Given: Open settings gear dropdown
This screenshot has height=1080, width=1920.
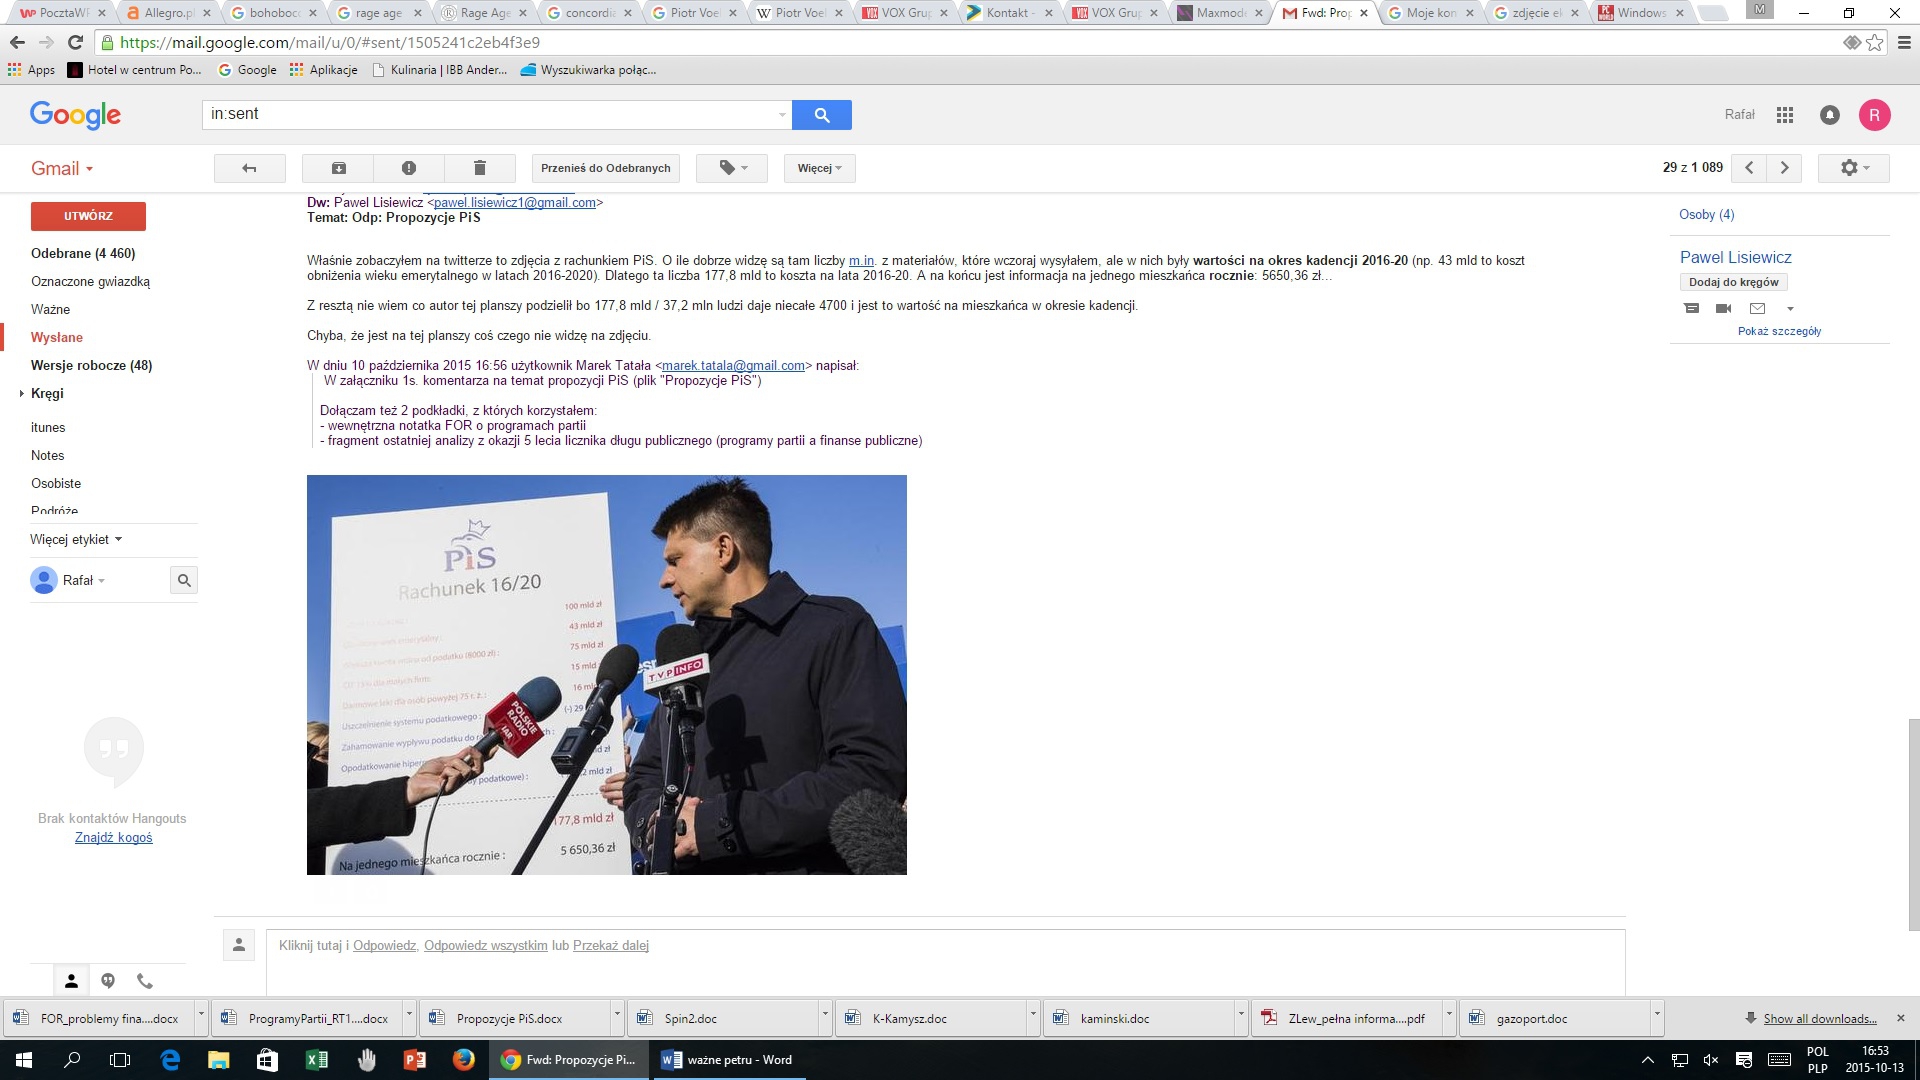Looking at the screenshot, I should click(1853, 168).
